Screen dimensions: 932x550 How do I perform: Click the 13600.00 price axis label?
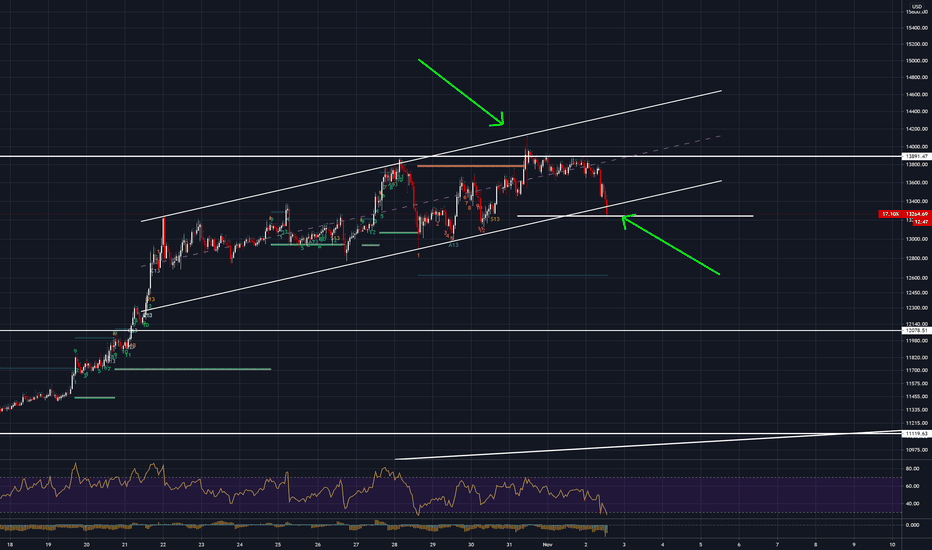(x=917, y=183)
